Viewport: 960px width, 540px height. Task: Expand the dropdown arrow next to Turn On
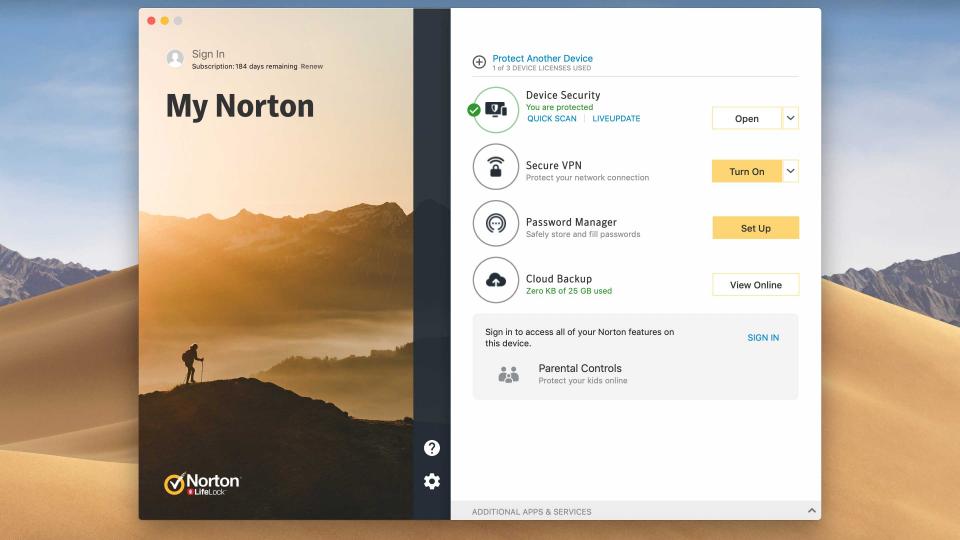[790, 171]
